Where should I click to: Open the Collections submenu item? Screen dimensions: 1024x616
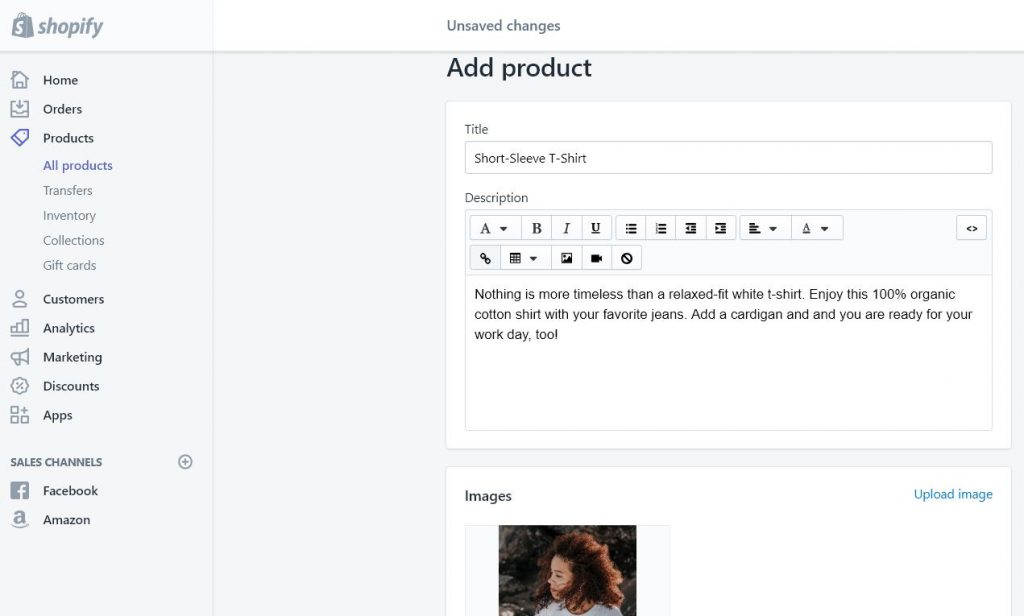pyautogui.click(x=74, y=240)
